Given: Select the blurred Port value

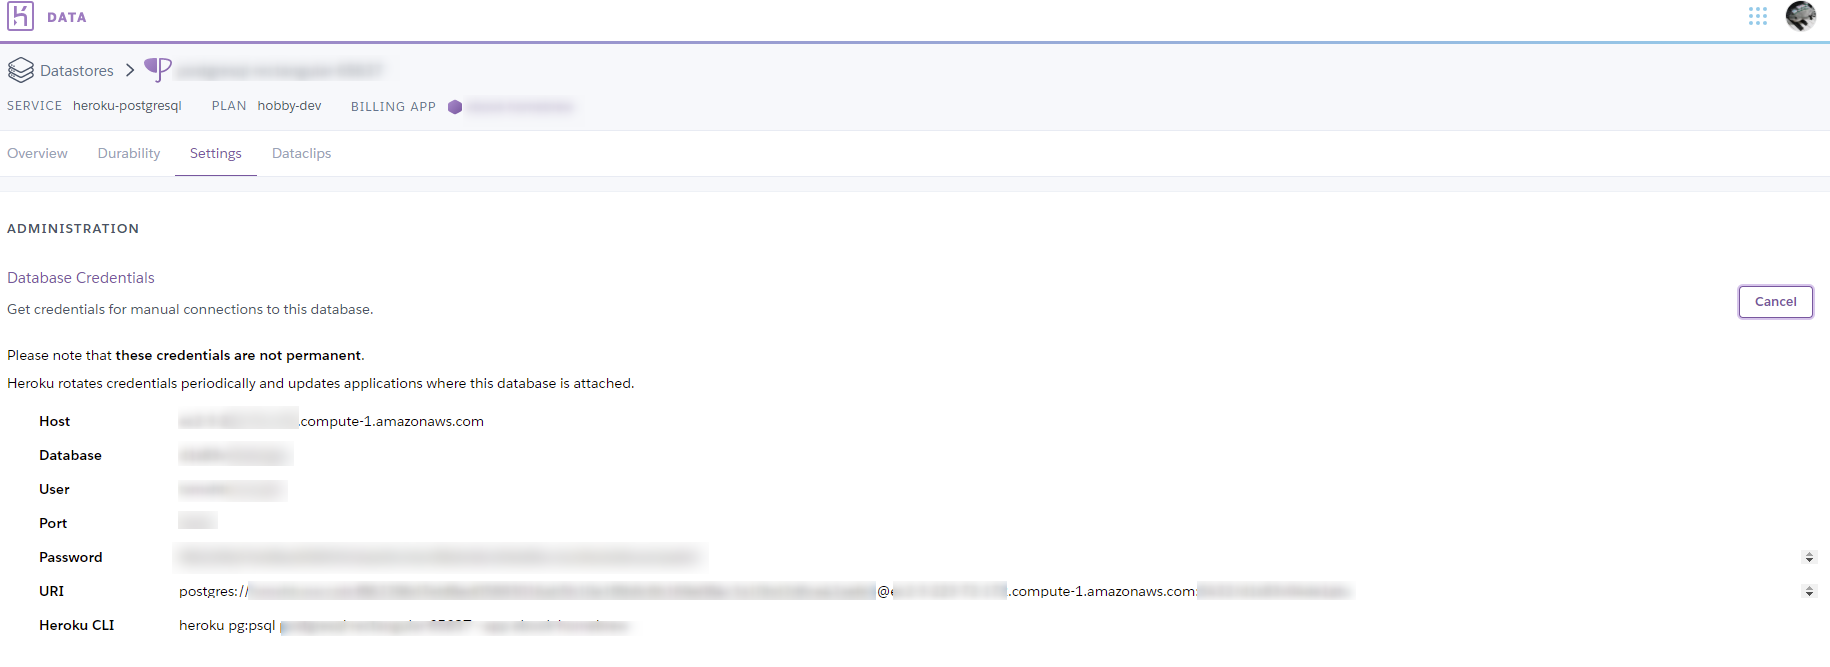Looking at the screenshot, I should (x=198, y=521).
